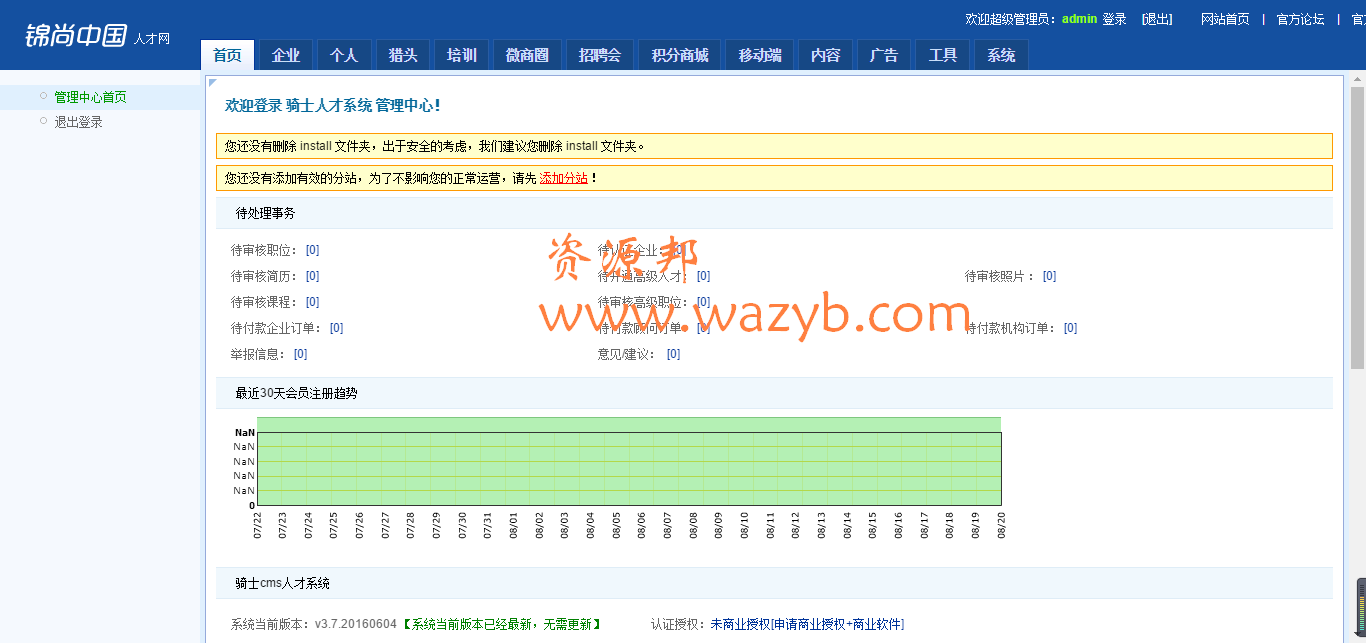Open the 待审核照片 [0] count

(1050, 276)
